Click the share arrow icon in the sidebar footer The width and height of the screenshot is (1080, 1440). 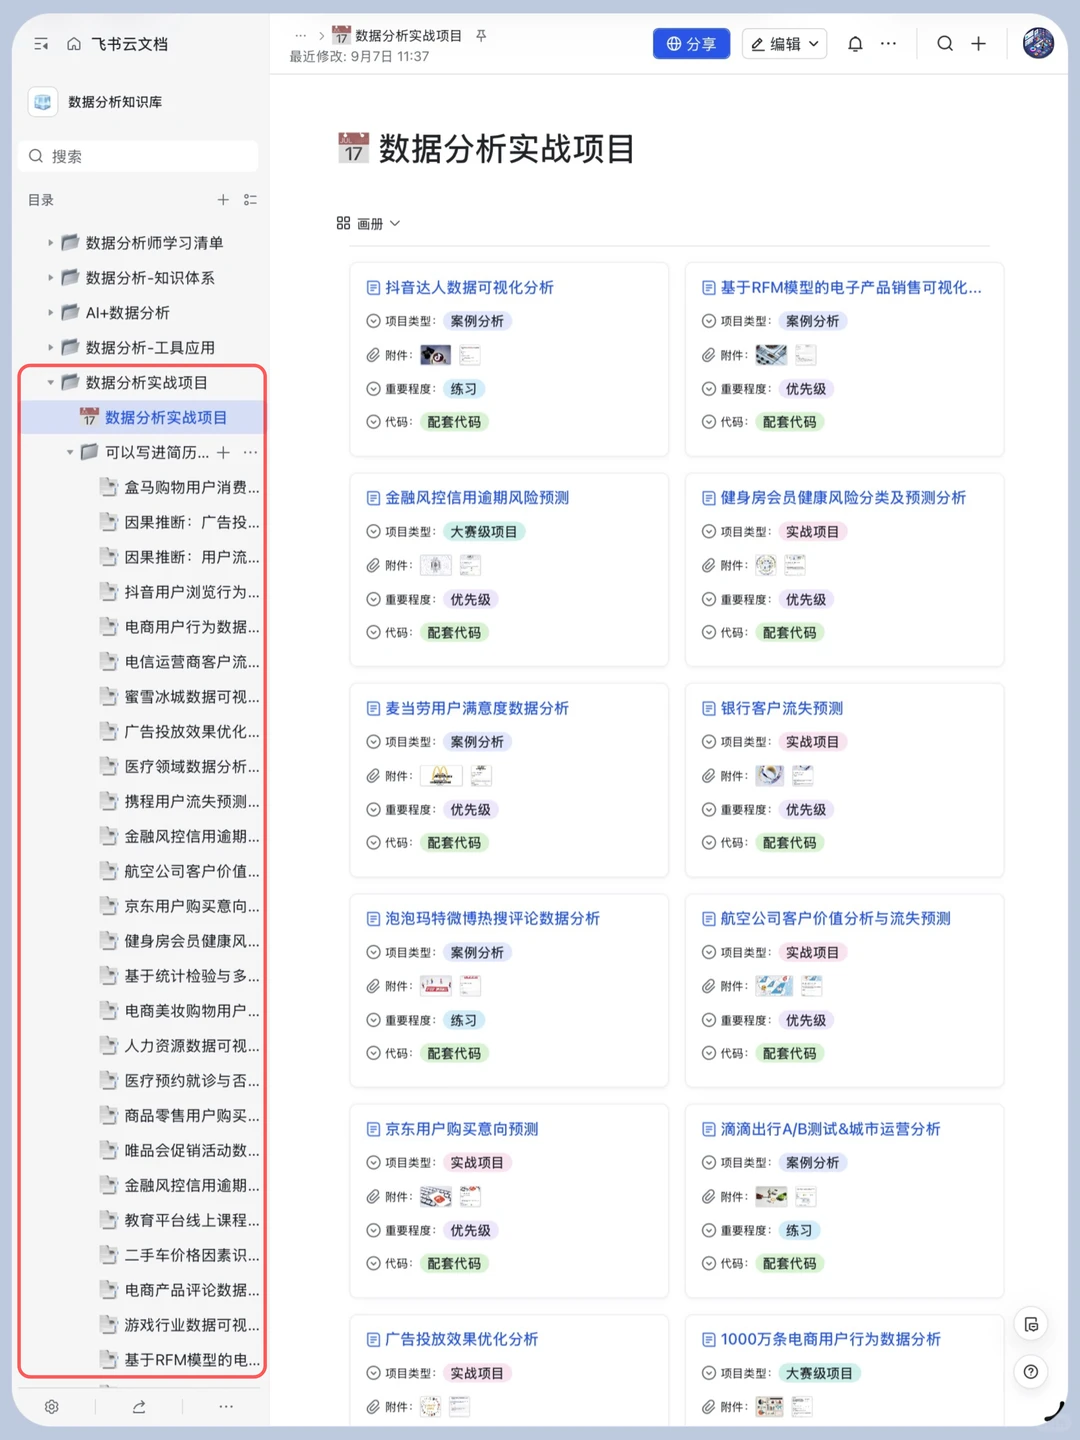139,1406
